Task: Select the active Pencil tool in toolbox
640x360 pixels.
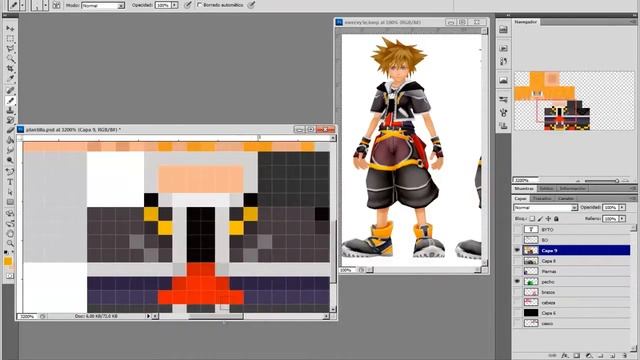Action: tap(10, 100)
